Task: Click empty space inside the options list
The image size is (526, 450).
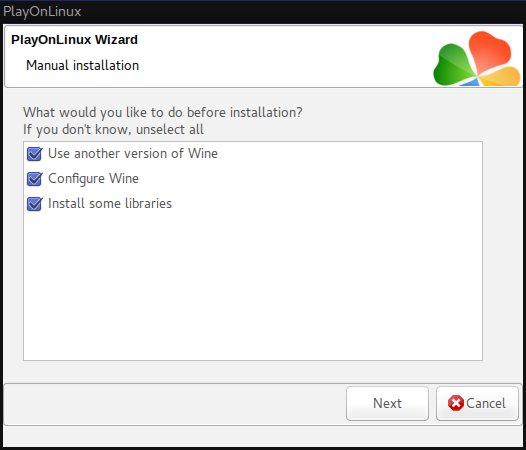Action: (253, 285)
